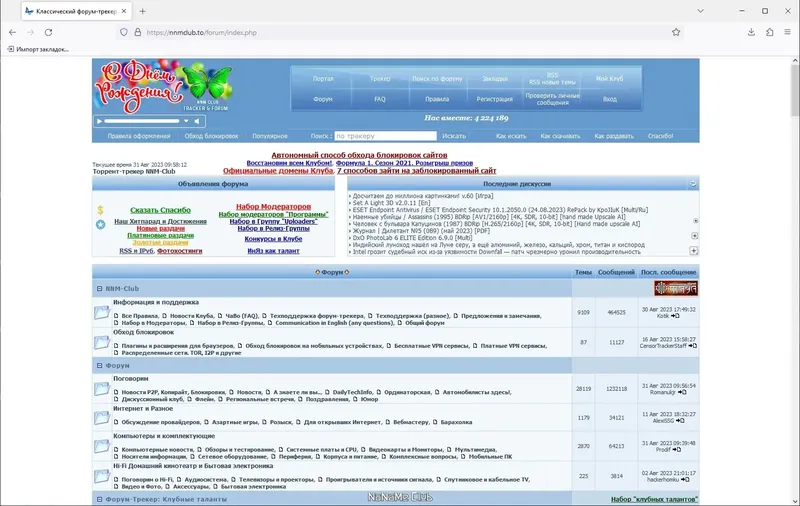
Task: Open the Трекер navigation item
Action: point(380,79)
